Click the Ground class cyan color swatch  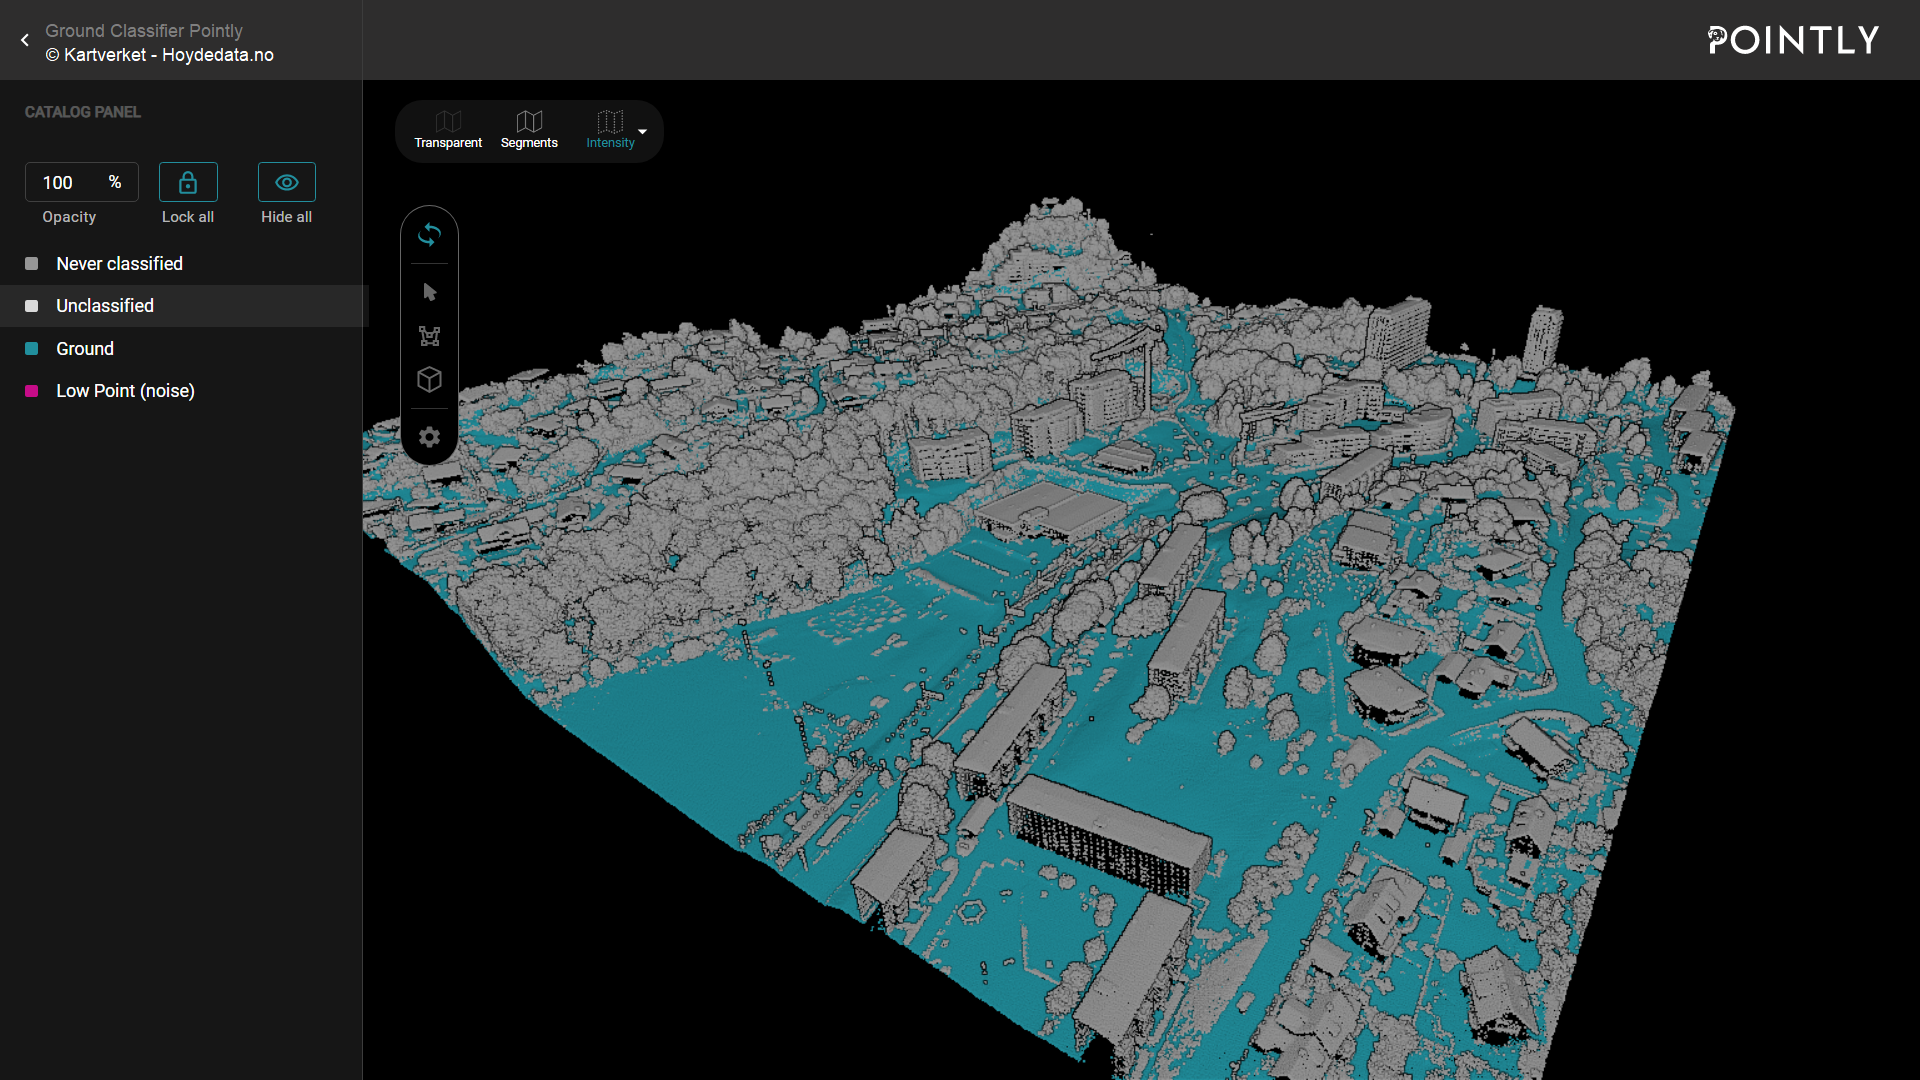coord(30,348)
